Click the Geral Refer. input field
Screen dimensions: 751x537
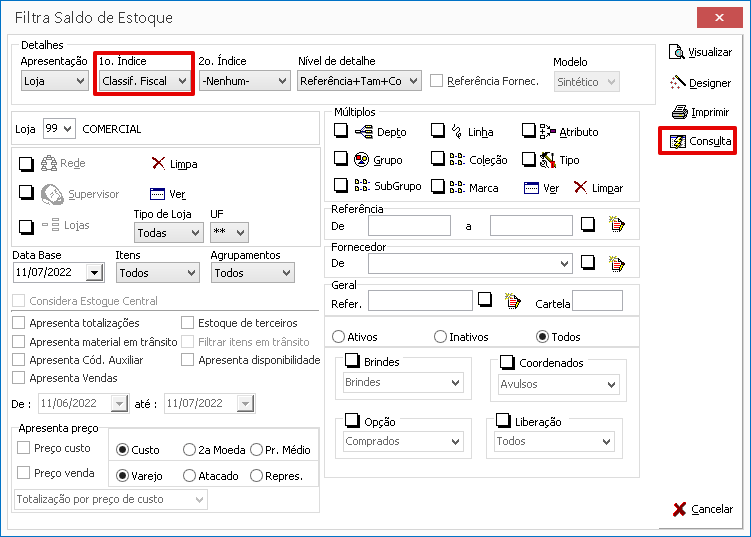click(x=421, y=301)
